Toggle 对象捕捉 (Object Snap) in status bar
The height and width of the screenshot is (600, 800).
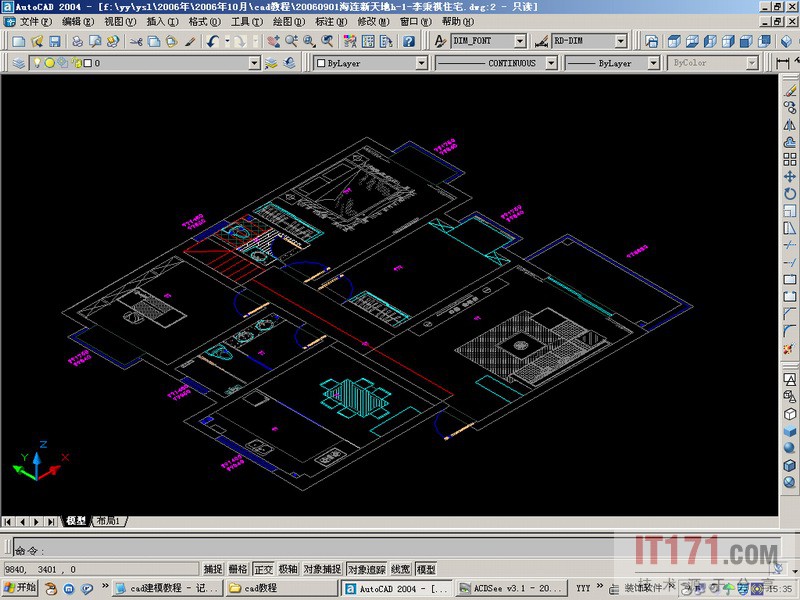(x=322, y=569)
